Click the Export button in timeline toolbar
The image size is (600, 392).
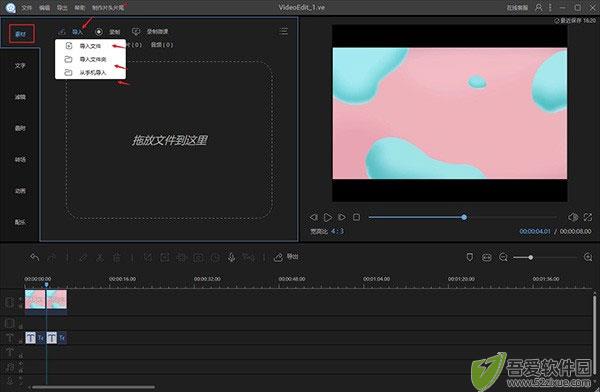tap(286, 257)
